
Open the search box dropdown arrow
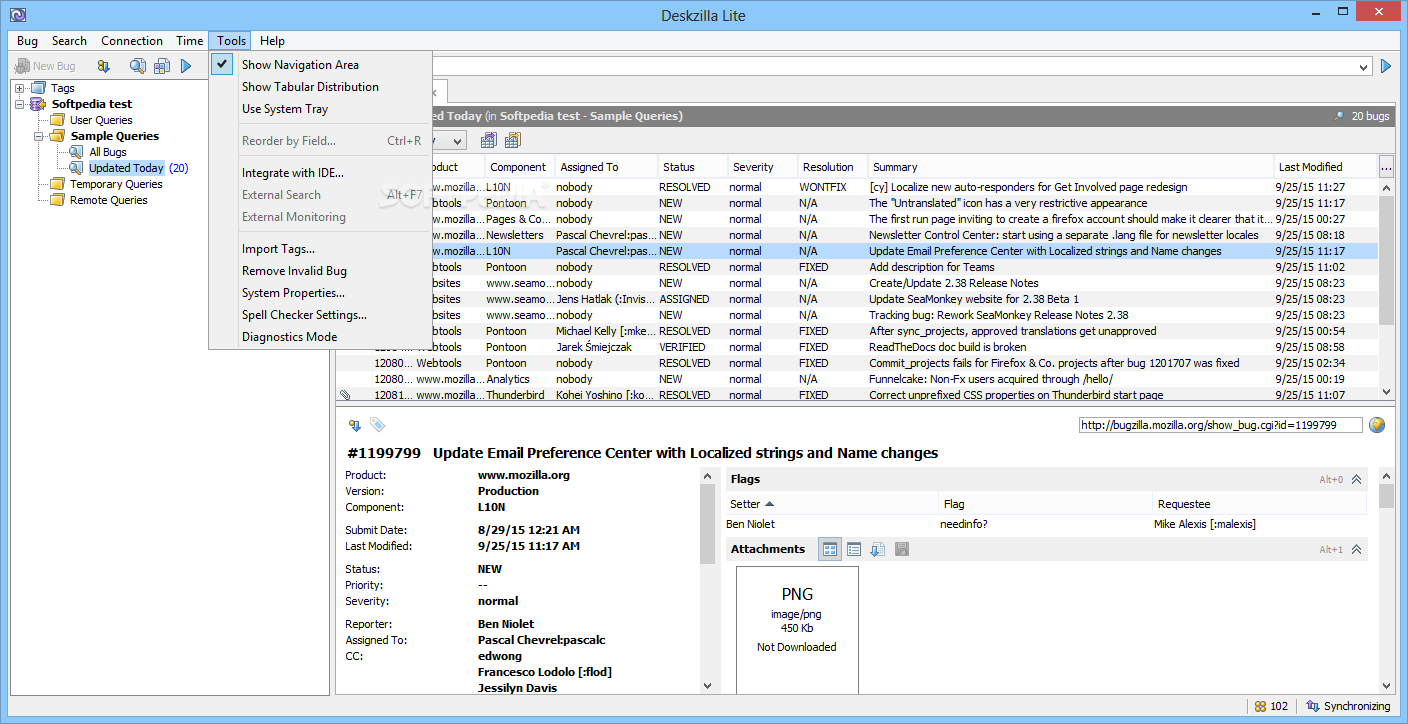pyautogui.click(x=1364, y=67)
